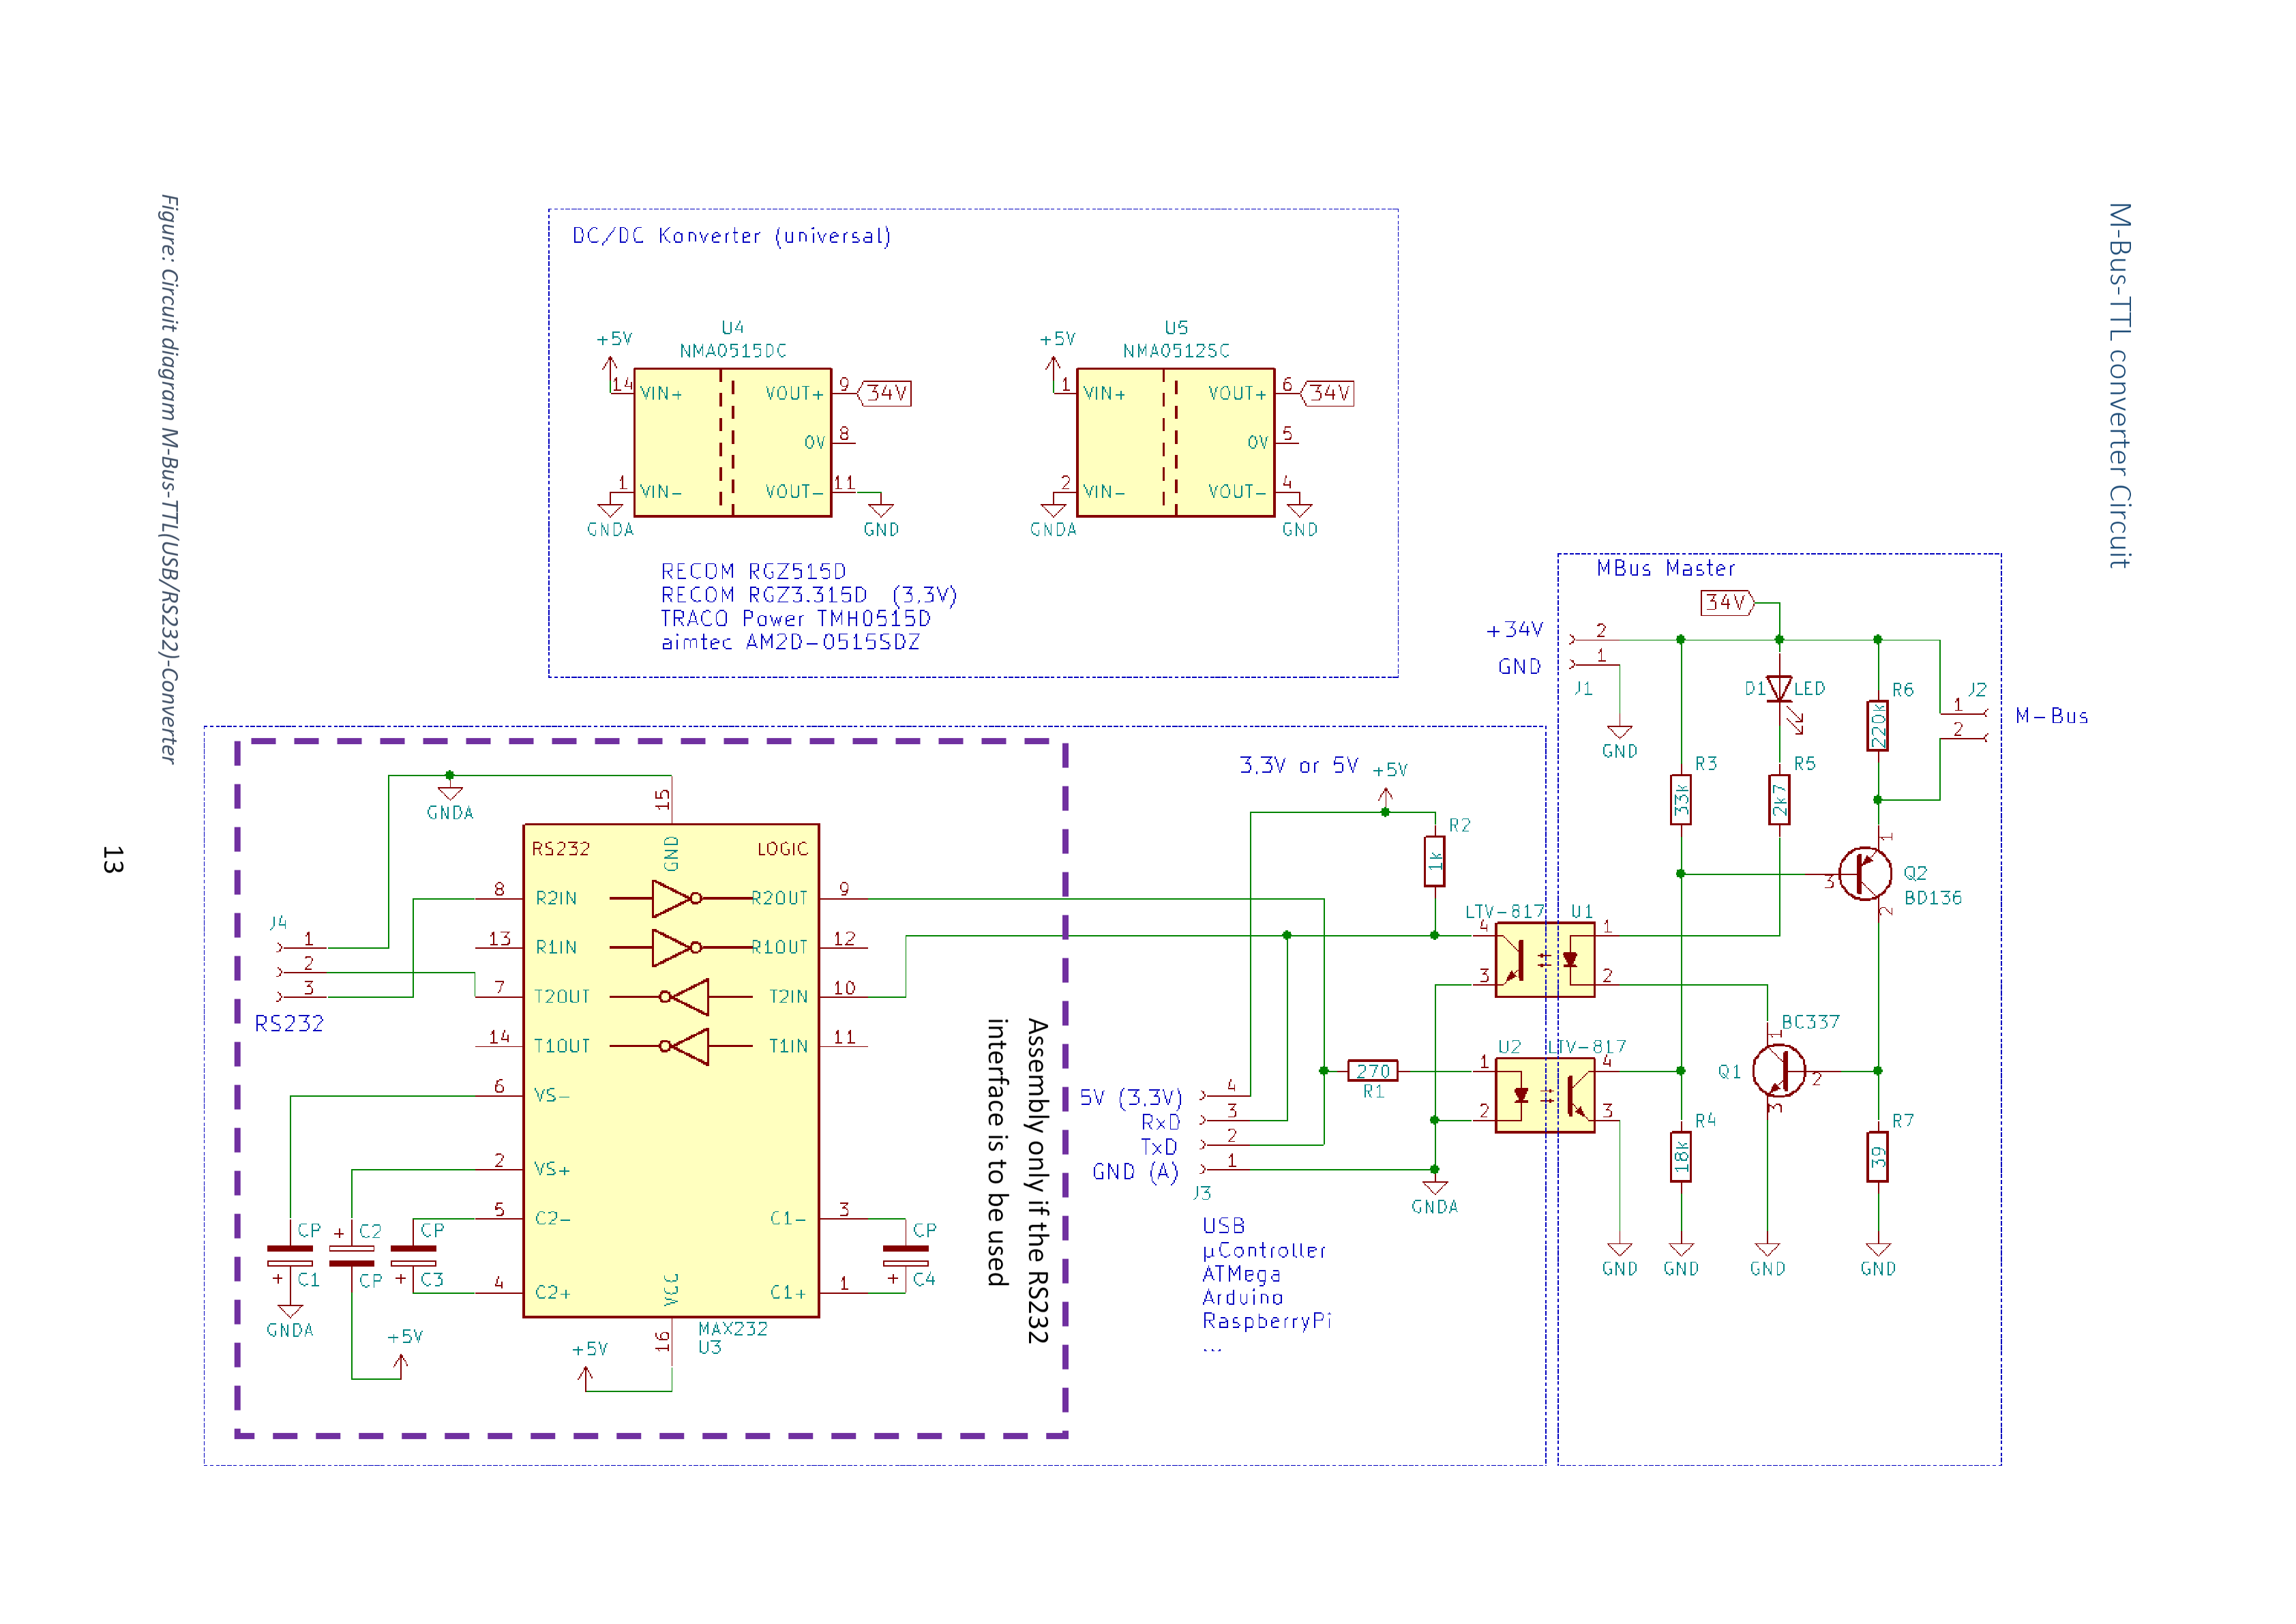Click the 'MBus Master' box title
The height and width of the screenshot is (1624, 2296).
click(1665, 568)
